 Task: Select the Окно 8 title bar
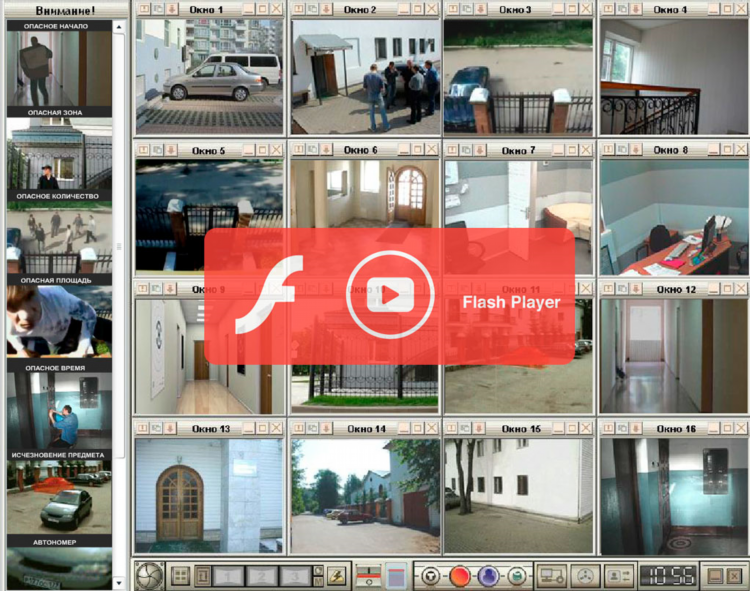[673, 150]
